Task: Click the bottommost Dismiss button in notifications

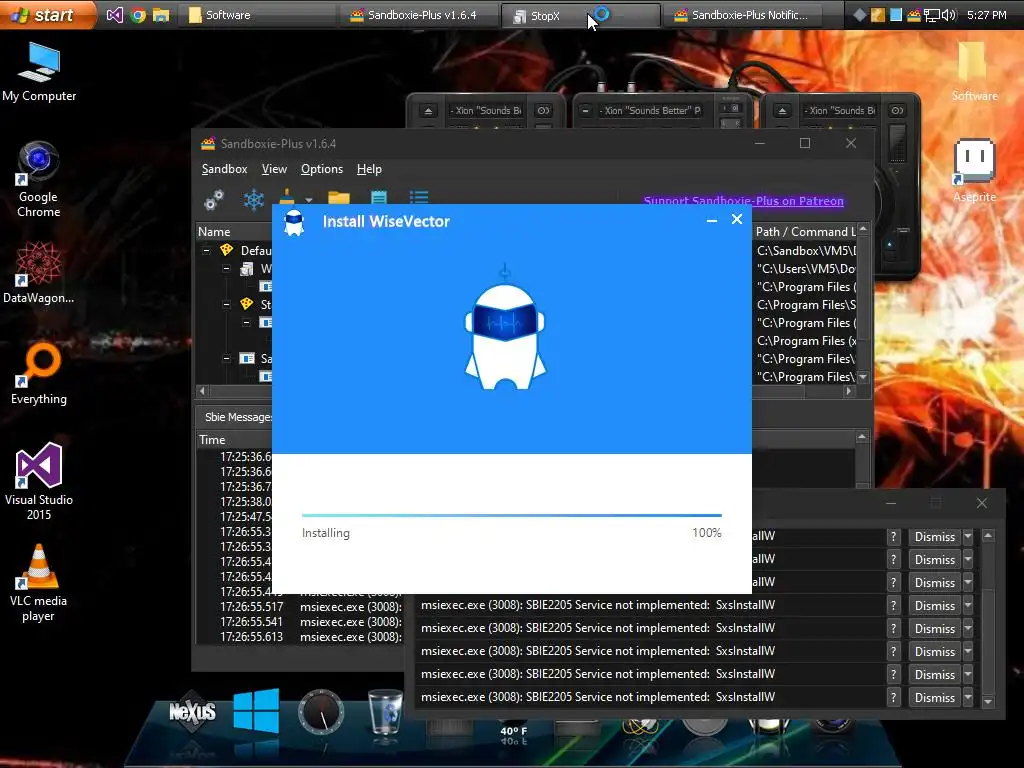Action: (x=934, y=697)
